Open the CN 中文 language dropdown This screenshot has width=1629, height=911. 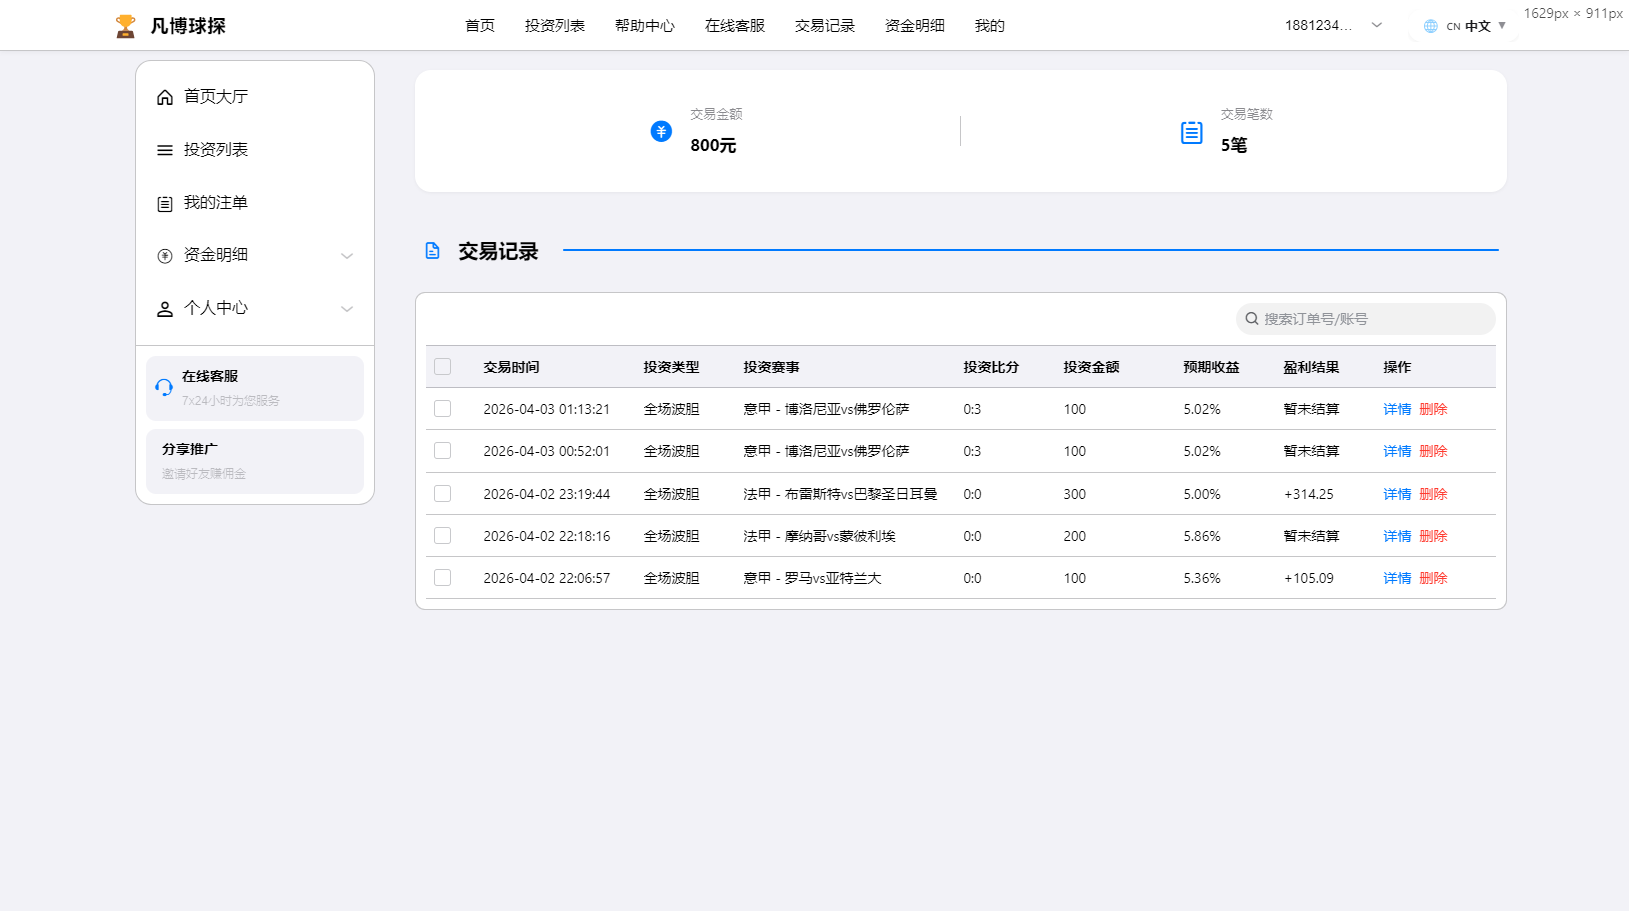coord(1465,26)
